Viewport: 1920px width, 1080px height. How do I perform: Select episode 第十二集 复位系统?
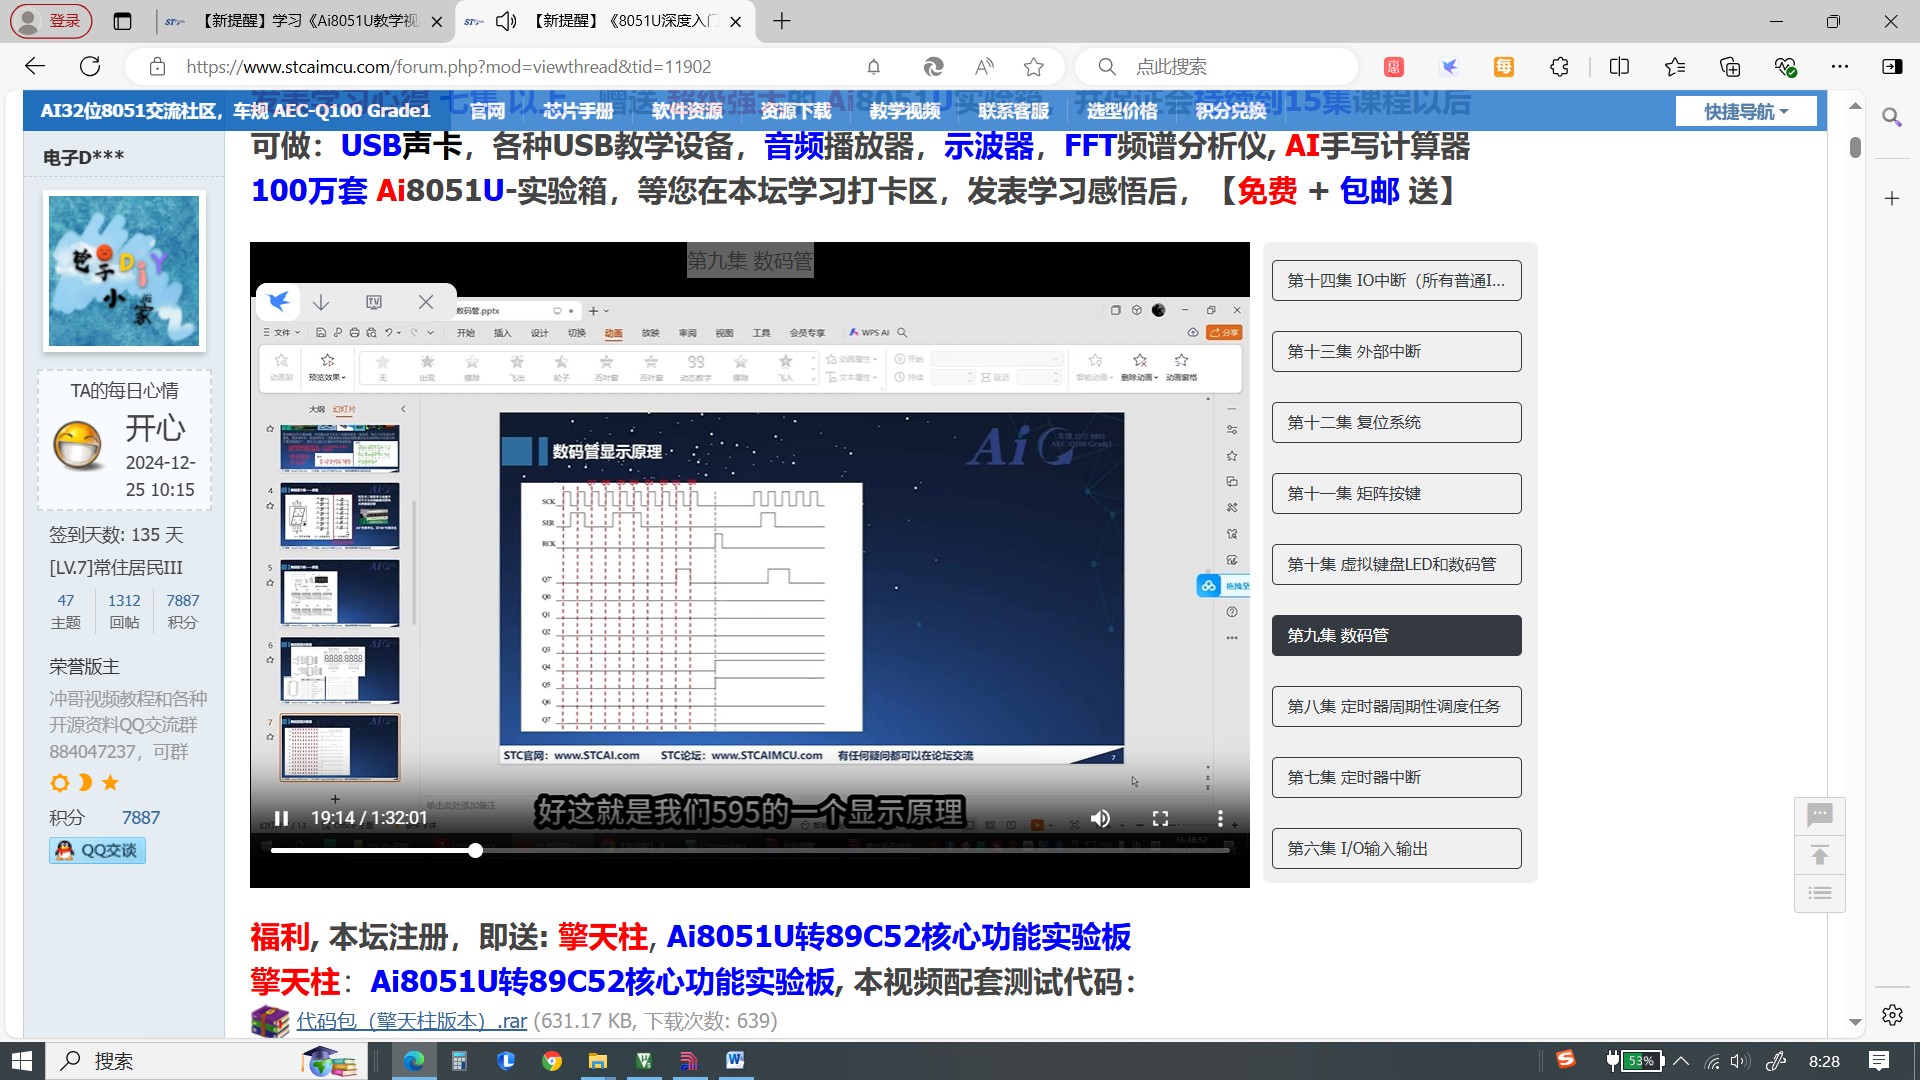[x=1396, y=422]
